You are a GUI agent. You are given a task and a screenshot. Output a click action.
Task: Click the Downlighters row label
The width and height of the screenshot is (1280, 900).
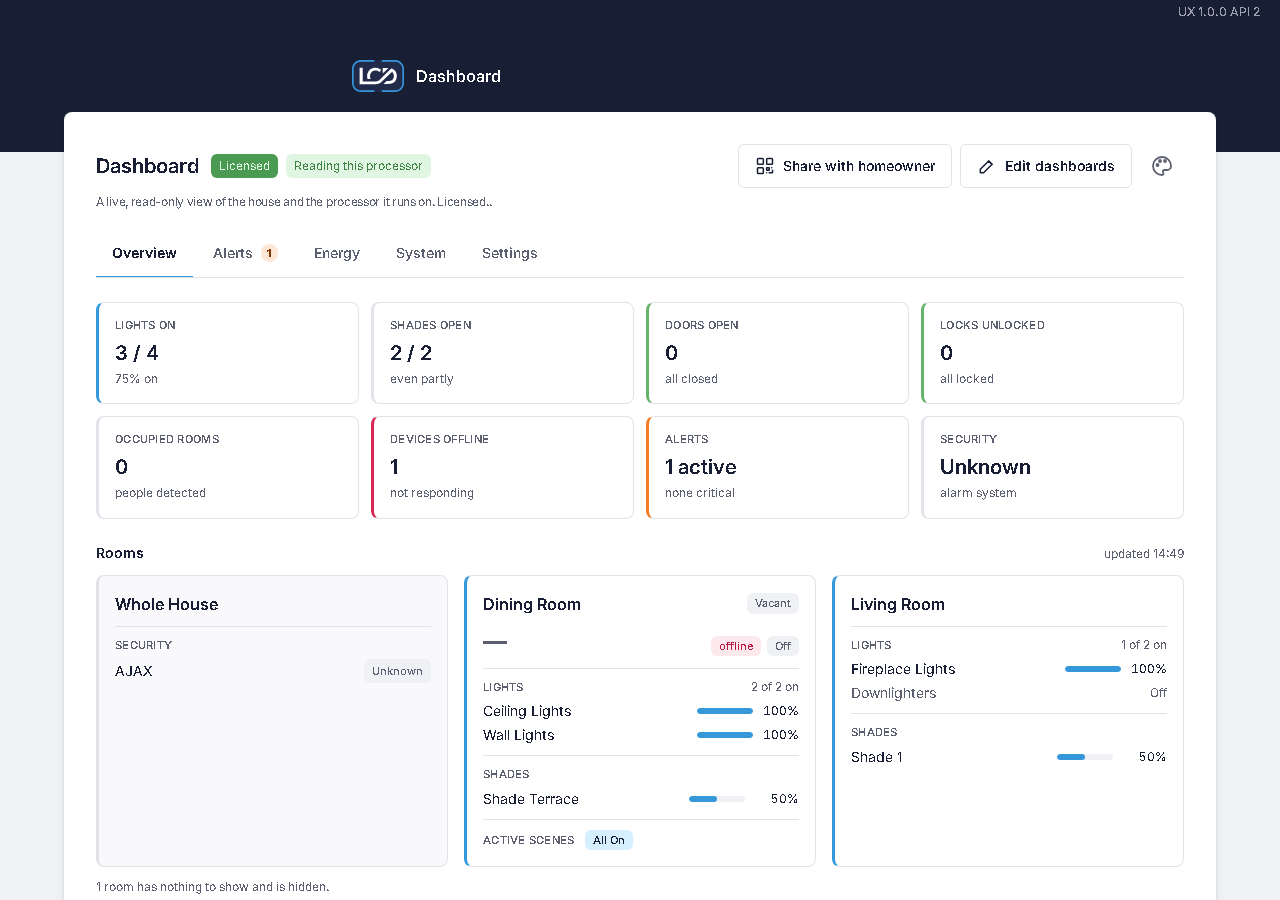(894, 693)
